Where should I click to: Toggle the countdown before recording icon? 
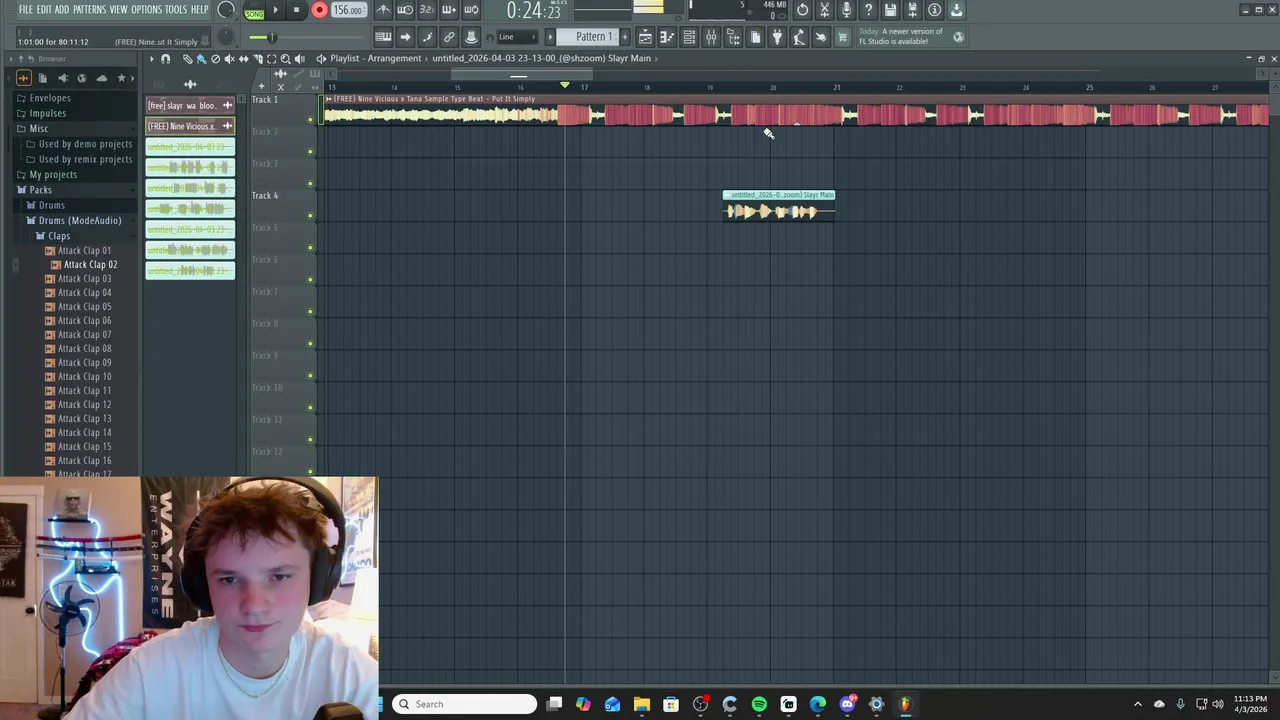click(427, 10)
